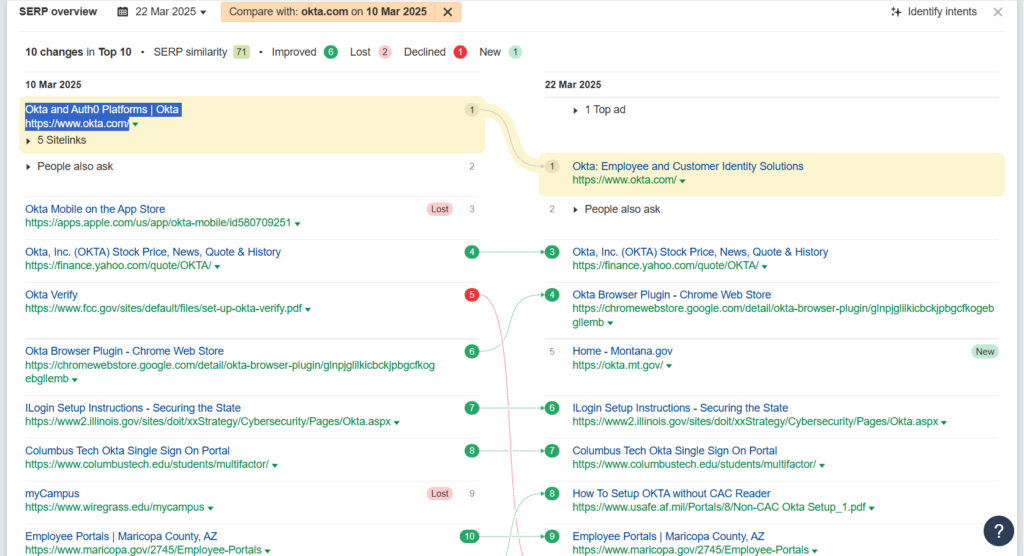Image resolution: width=1024 pixels, height=556 pixels.
Task: Remove the okta.com comparison with the X
Action: (x=447, y=12)
